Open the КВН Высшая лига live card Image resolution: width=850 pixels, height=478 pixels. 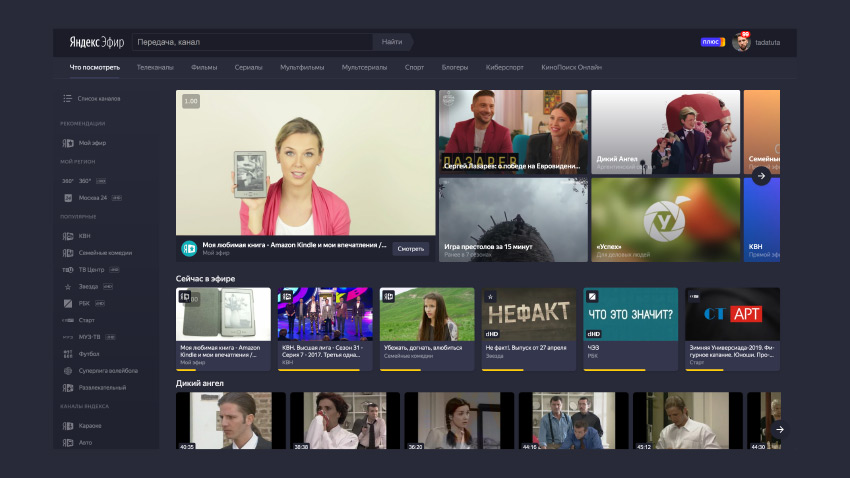(325, 329)
